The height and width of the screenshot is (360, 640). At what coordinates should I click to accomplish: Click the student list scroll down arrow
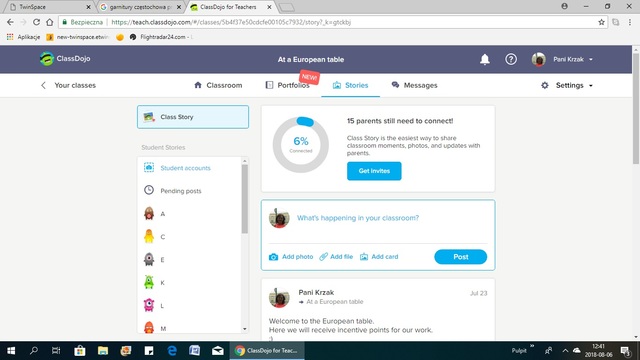point(244,329)
